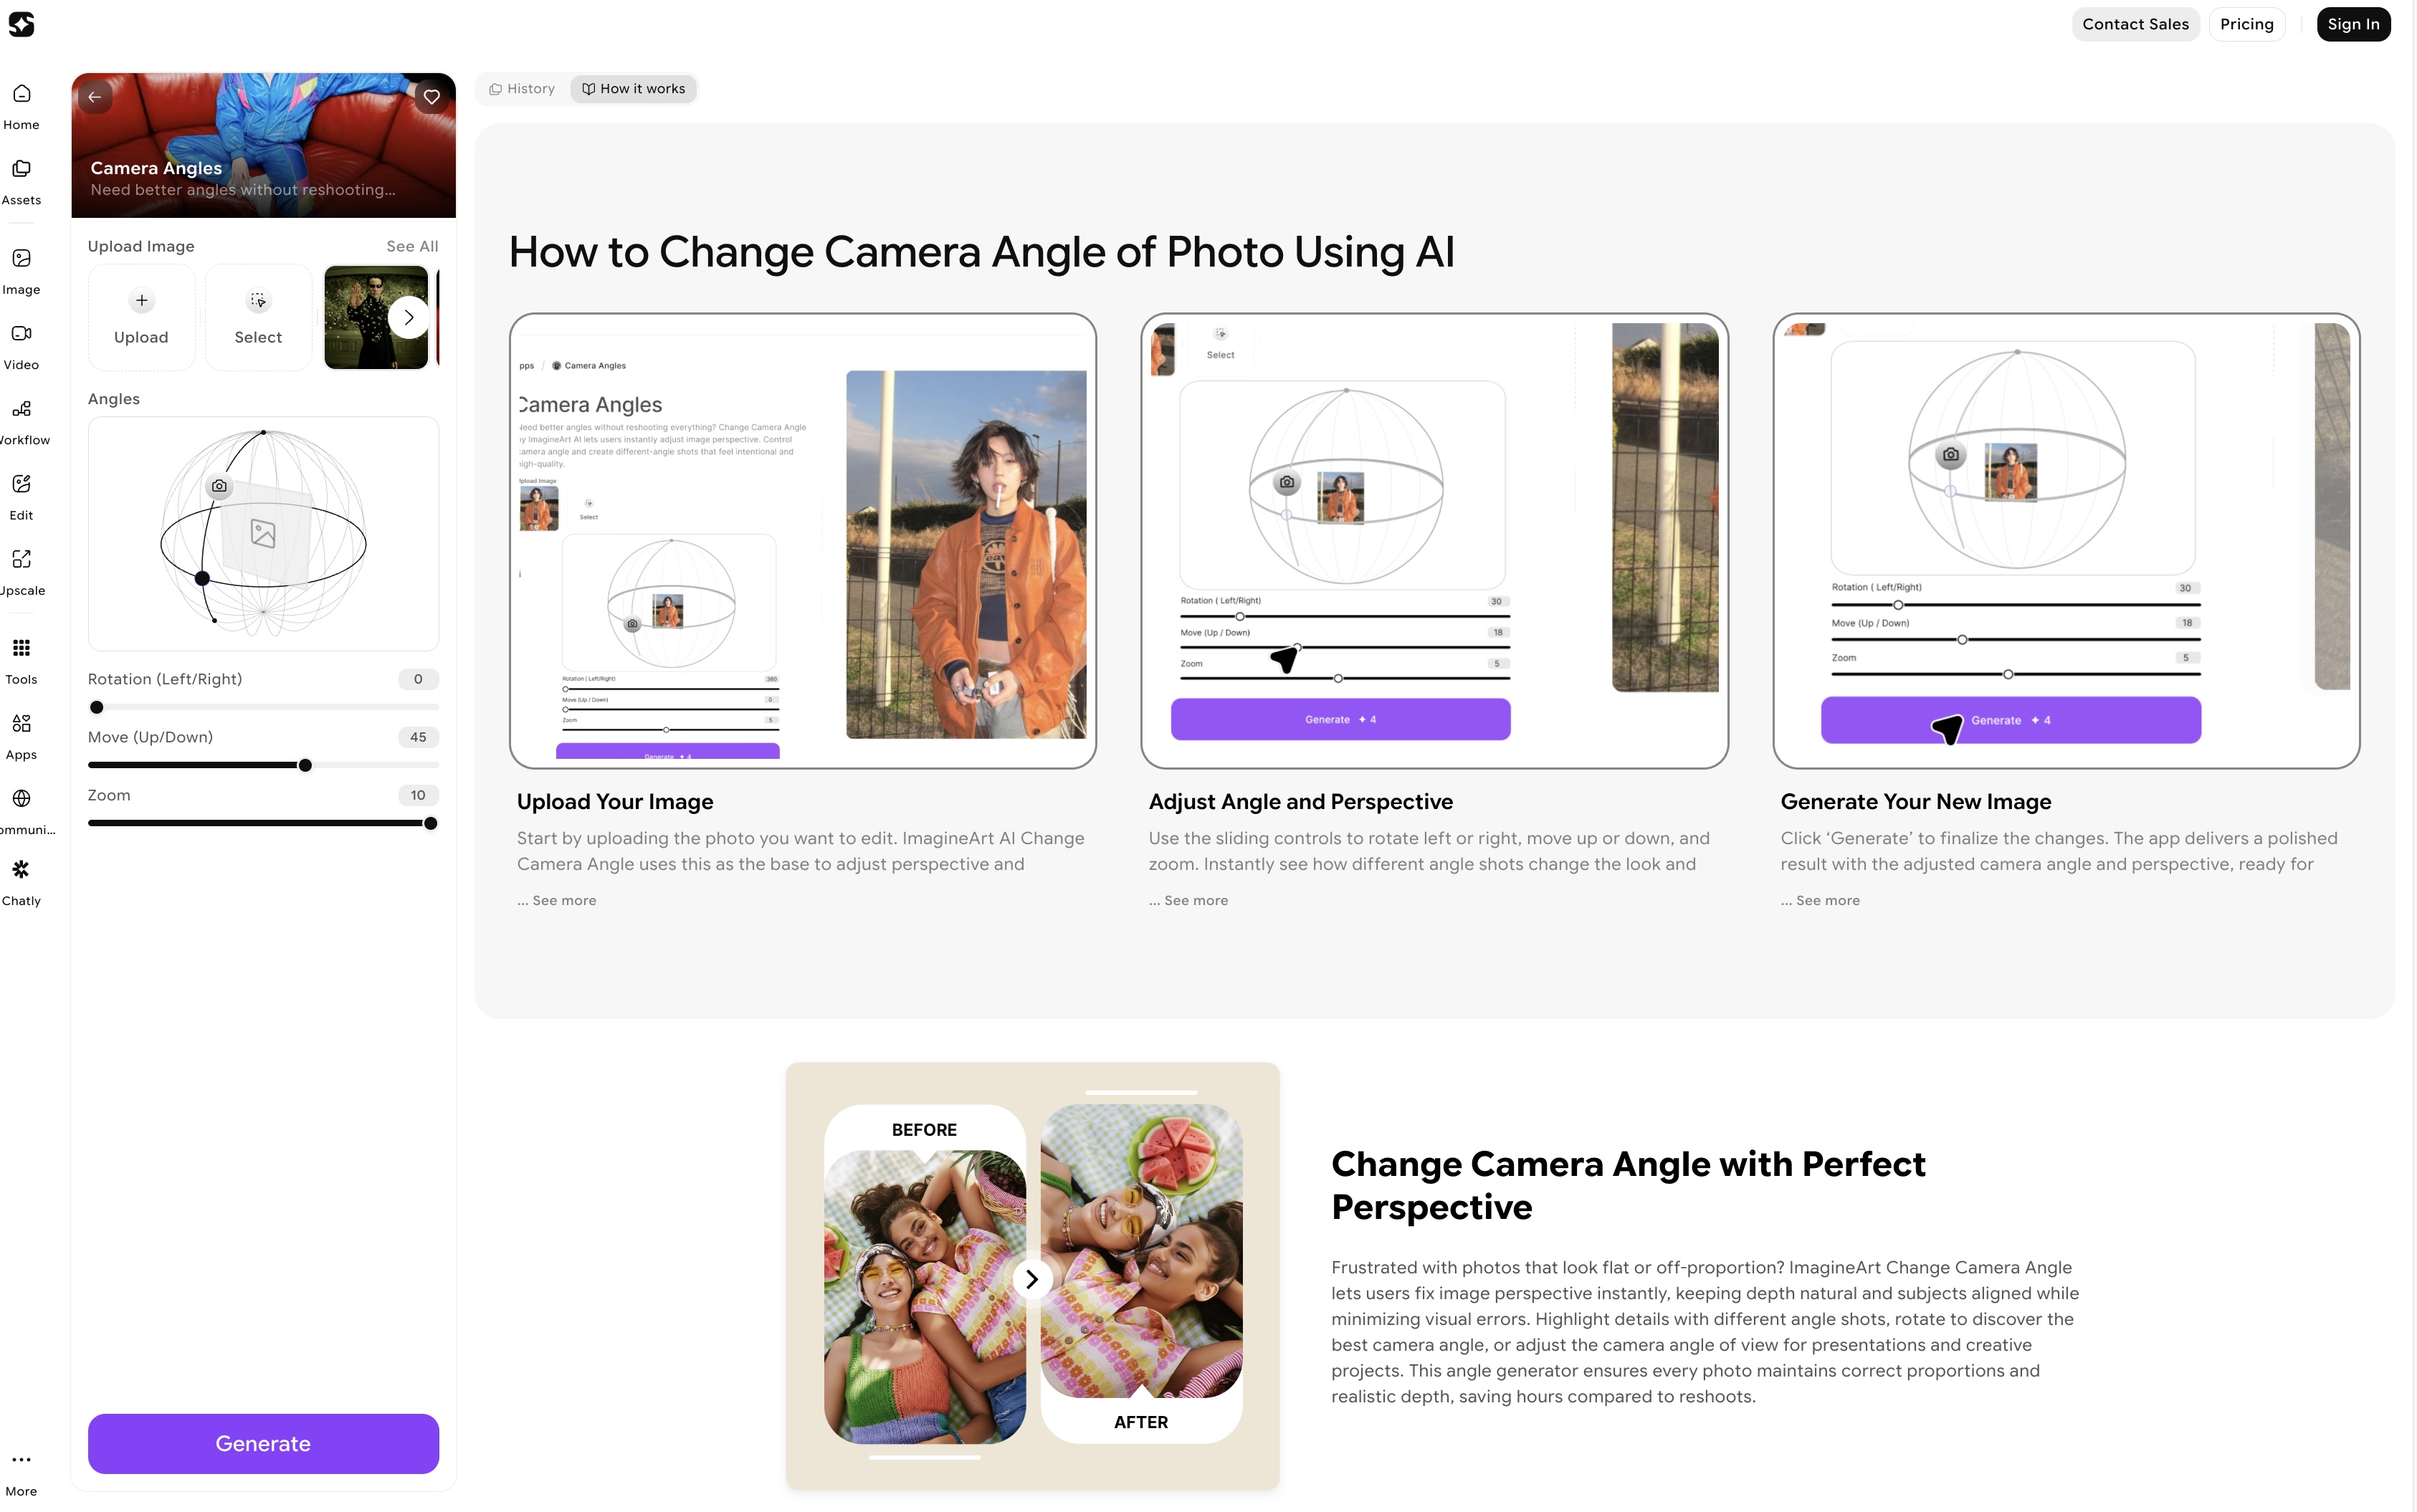Open the More options menu in sidebar
2417x1512 pixels.
point(21,1473)
